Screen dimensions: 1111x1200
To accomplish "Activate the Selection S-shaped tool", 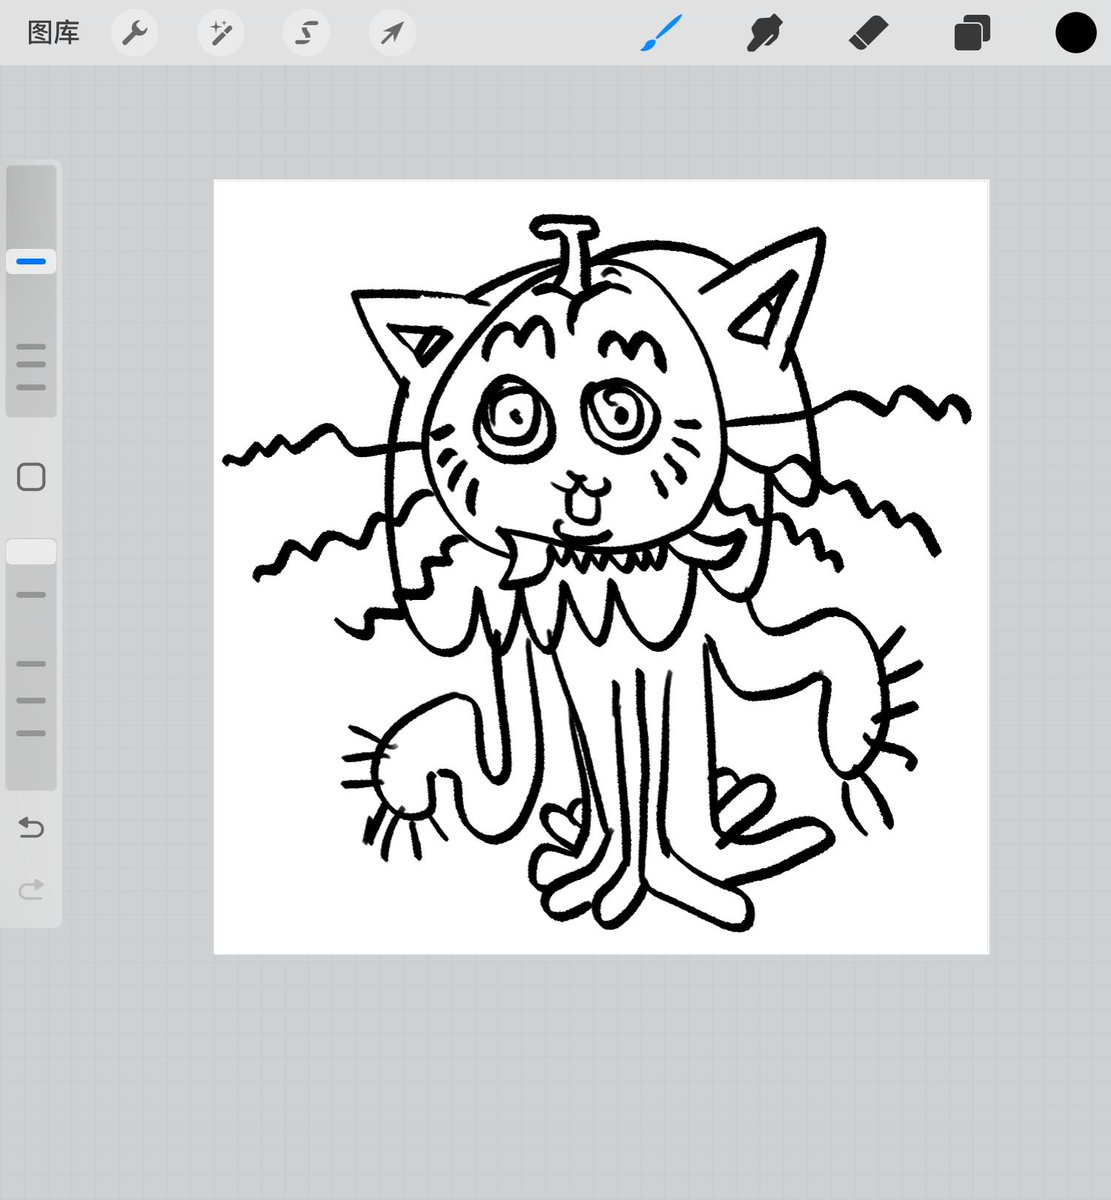I will point(306,33).
